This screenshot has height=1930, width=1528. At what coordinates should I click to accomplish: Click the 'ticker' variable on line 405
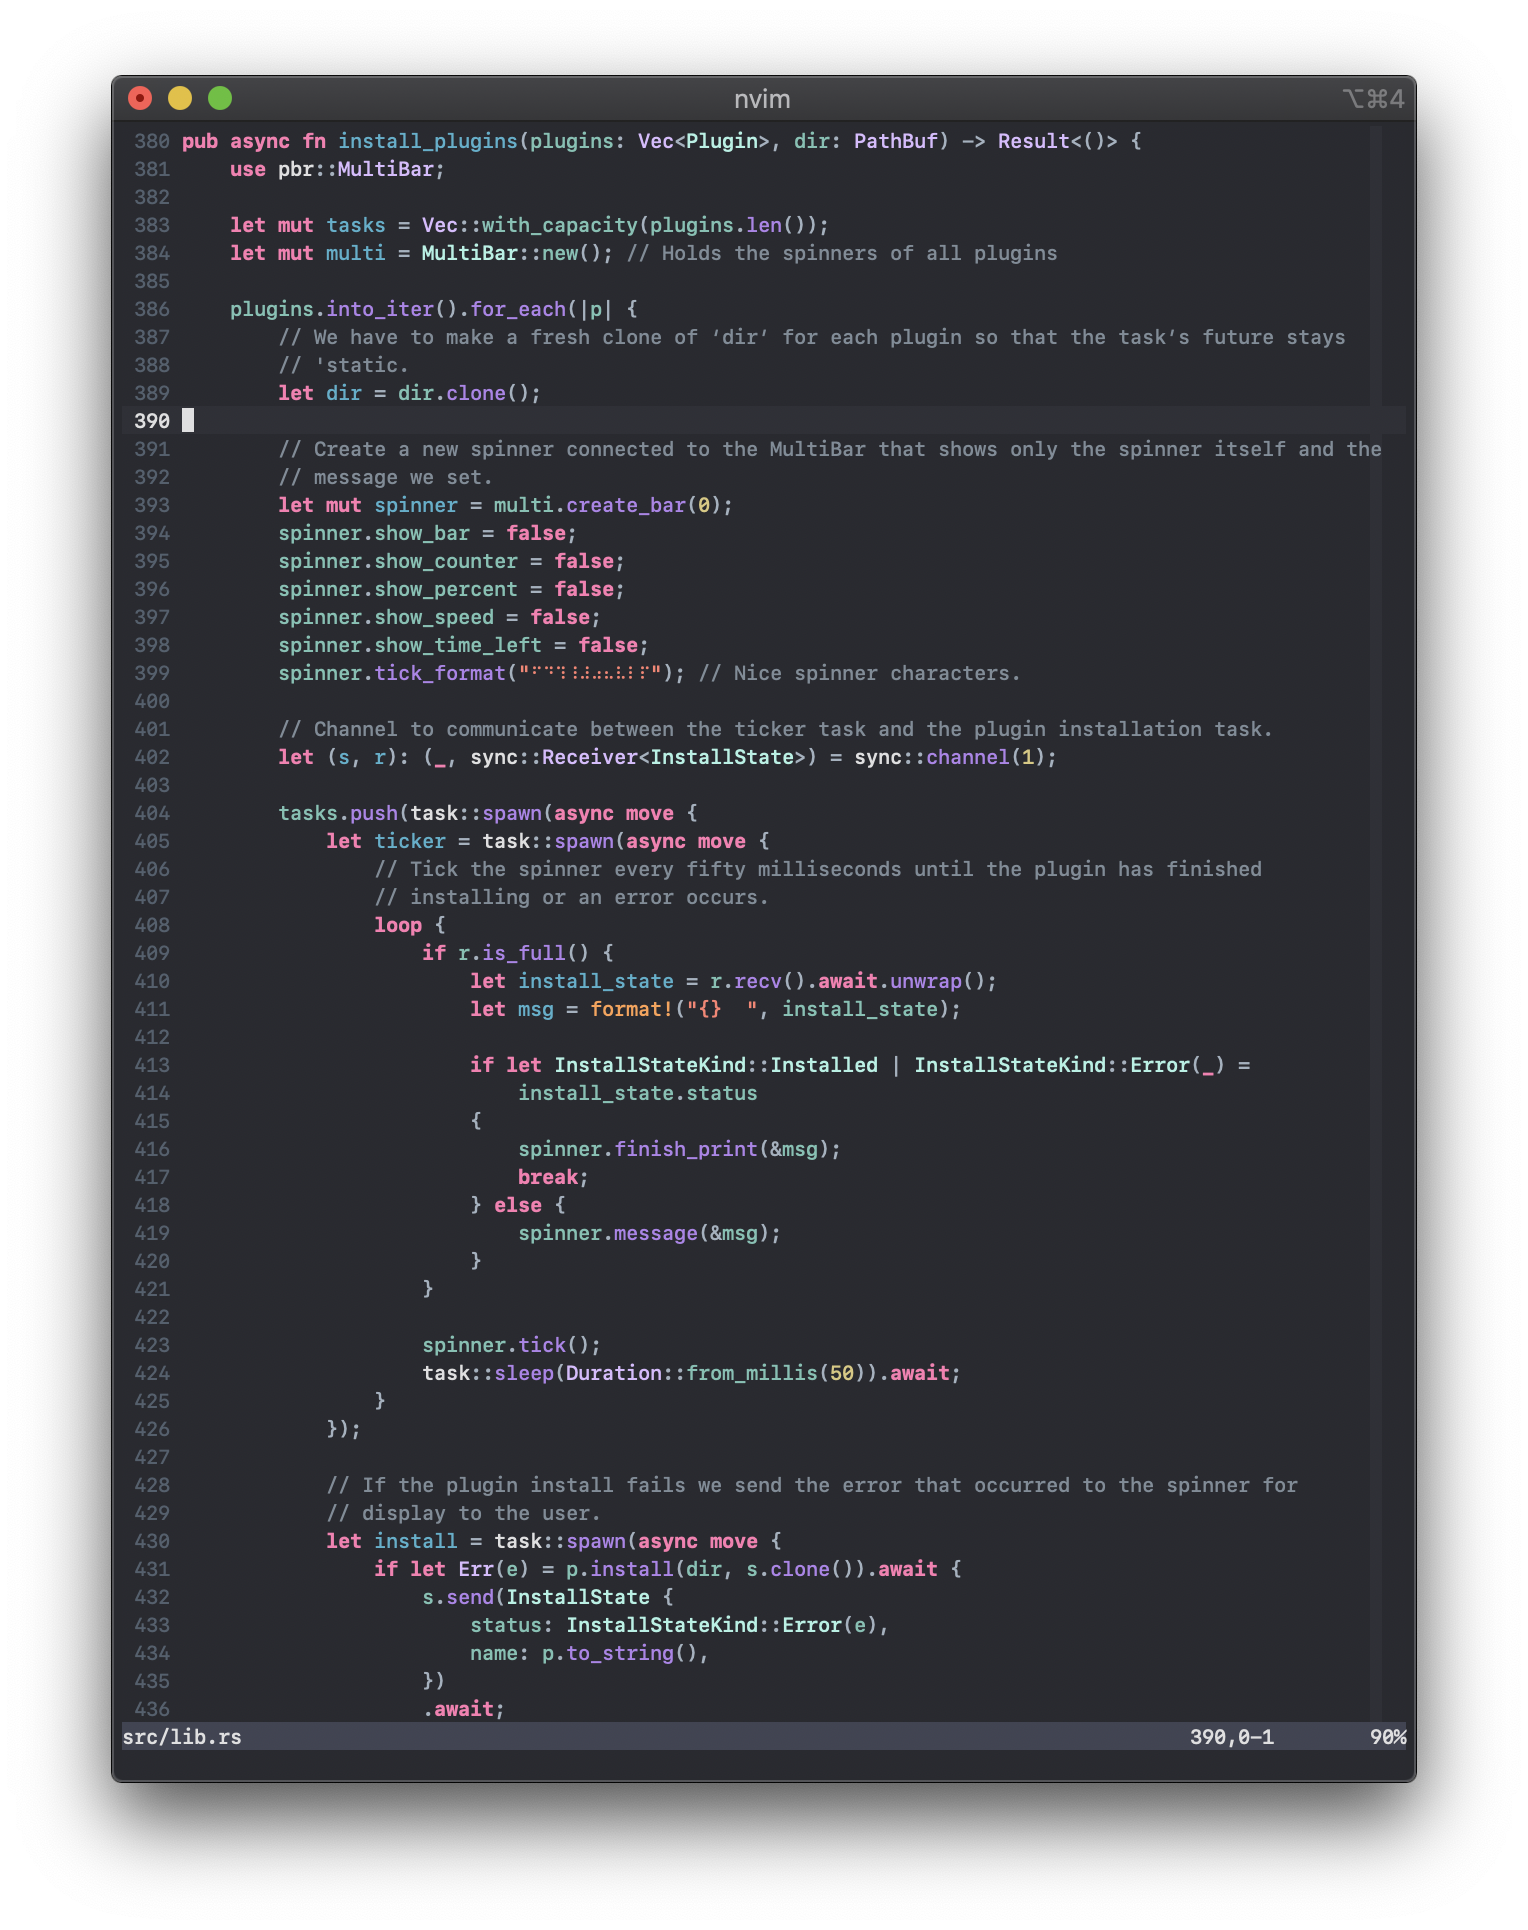point(410,841)
